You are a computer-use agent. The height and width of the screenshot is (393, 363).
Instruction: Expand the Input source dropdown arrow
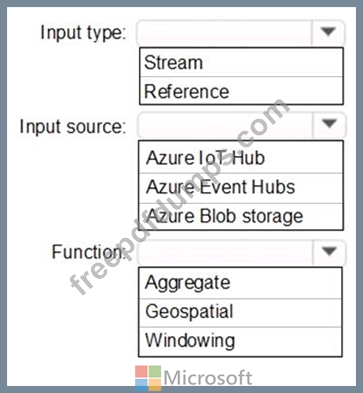329,125
